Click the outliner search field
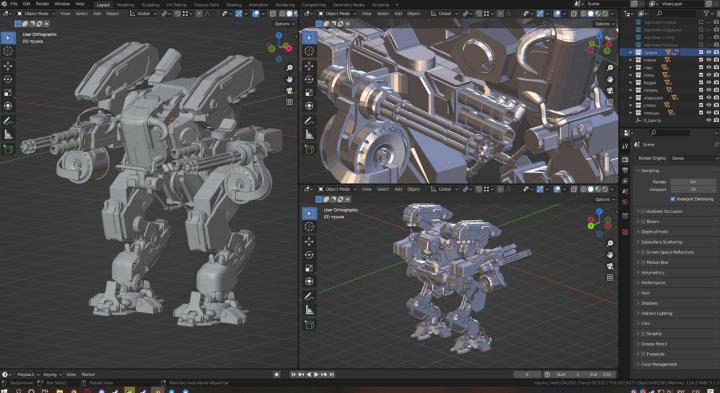 [677, 14]
